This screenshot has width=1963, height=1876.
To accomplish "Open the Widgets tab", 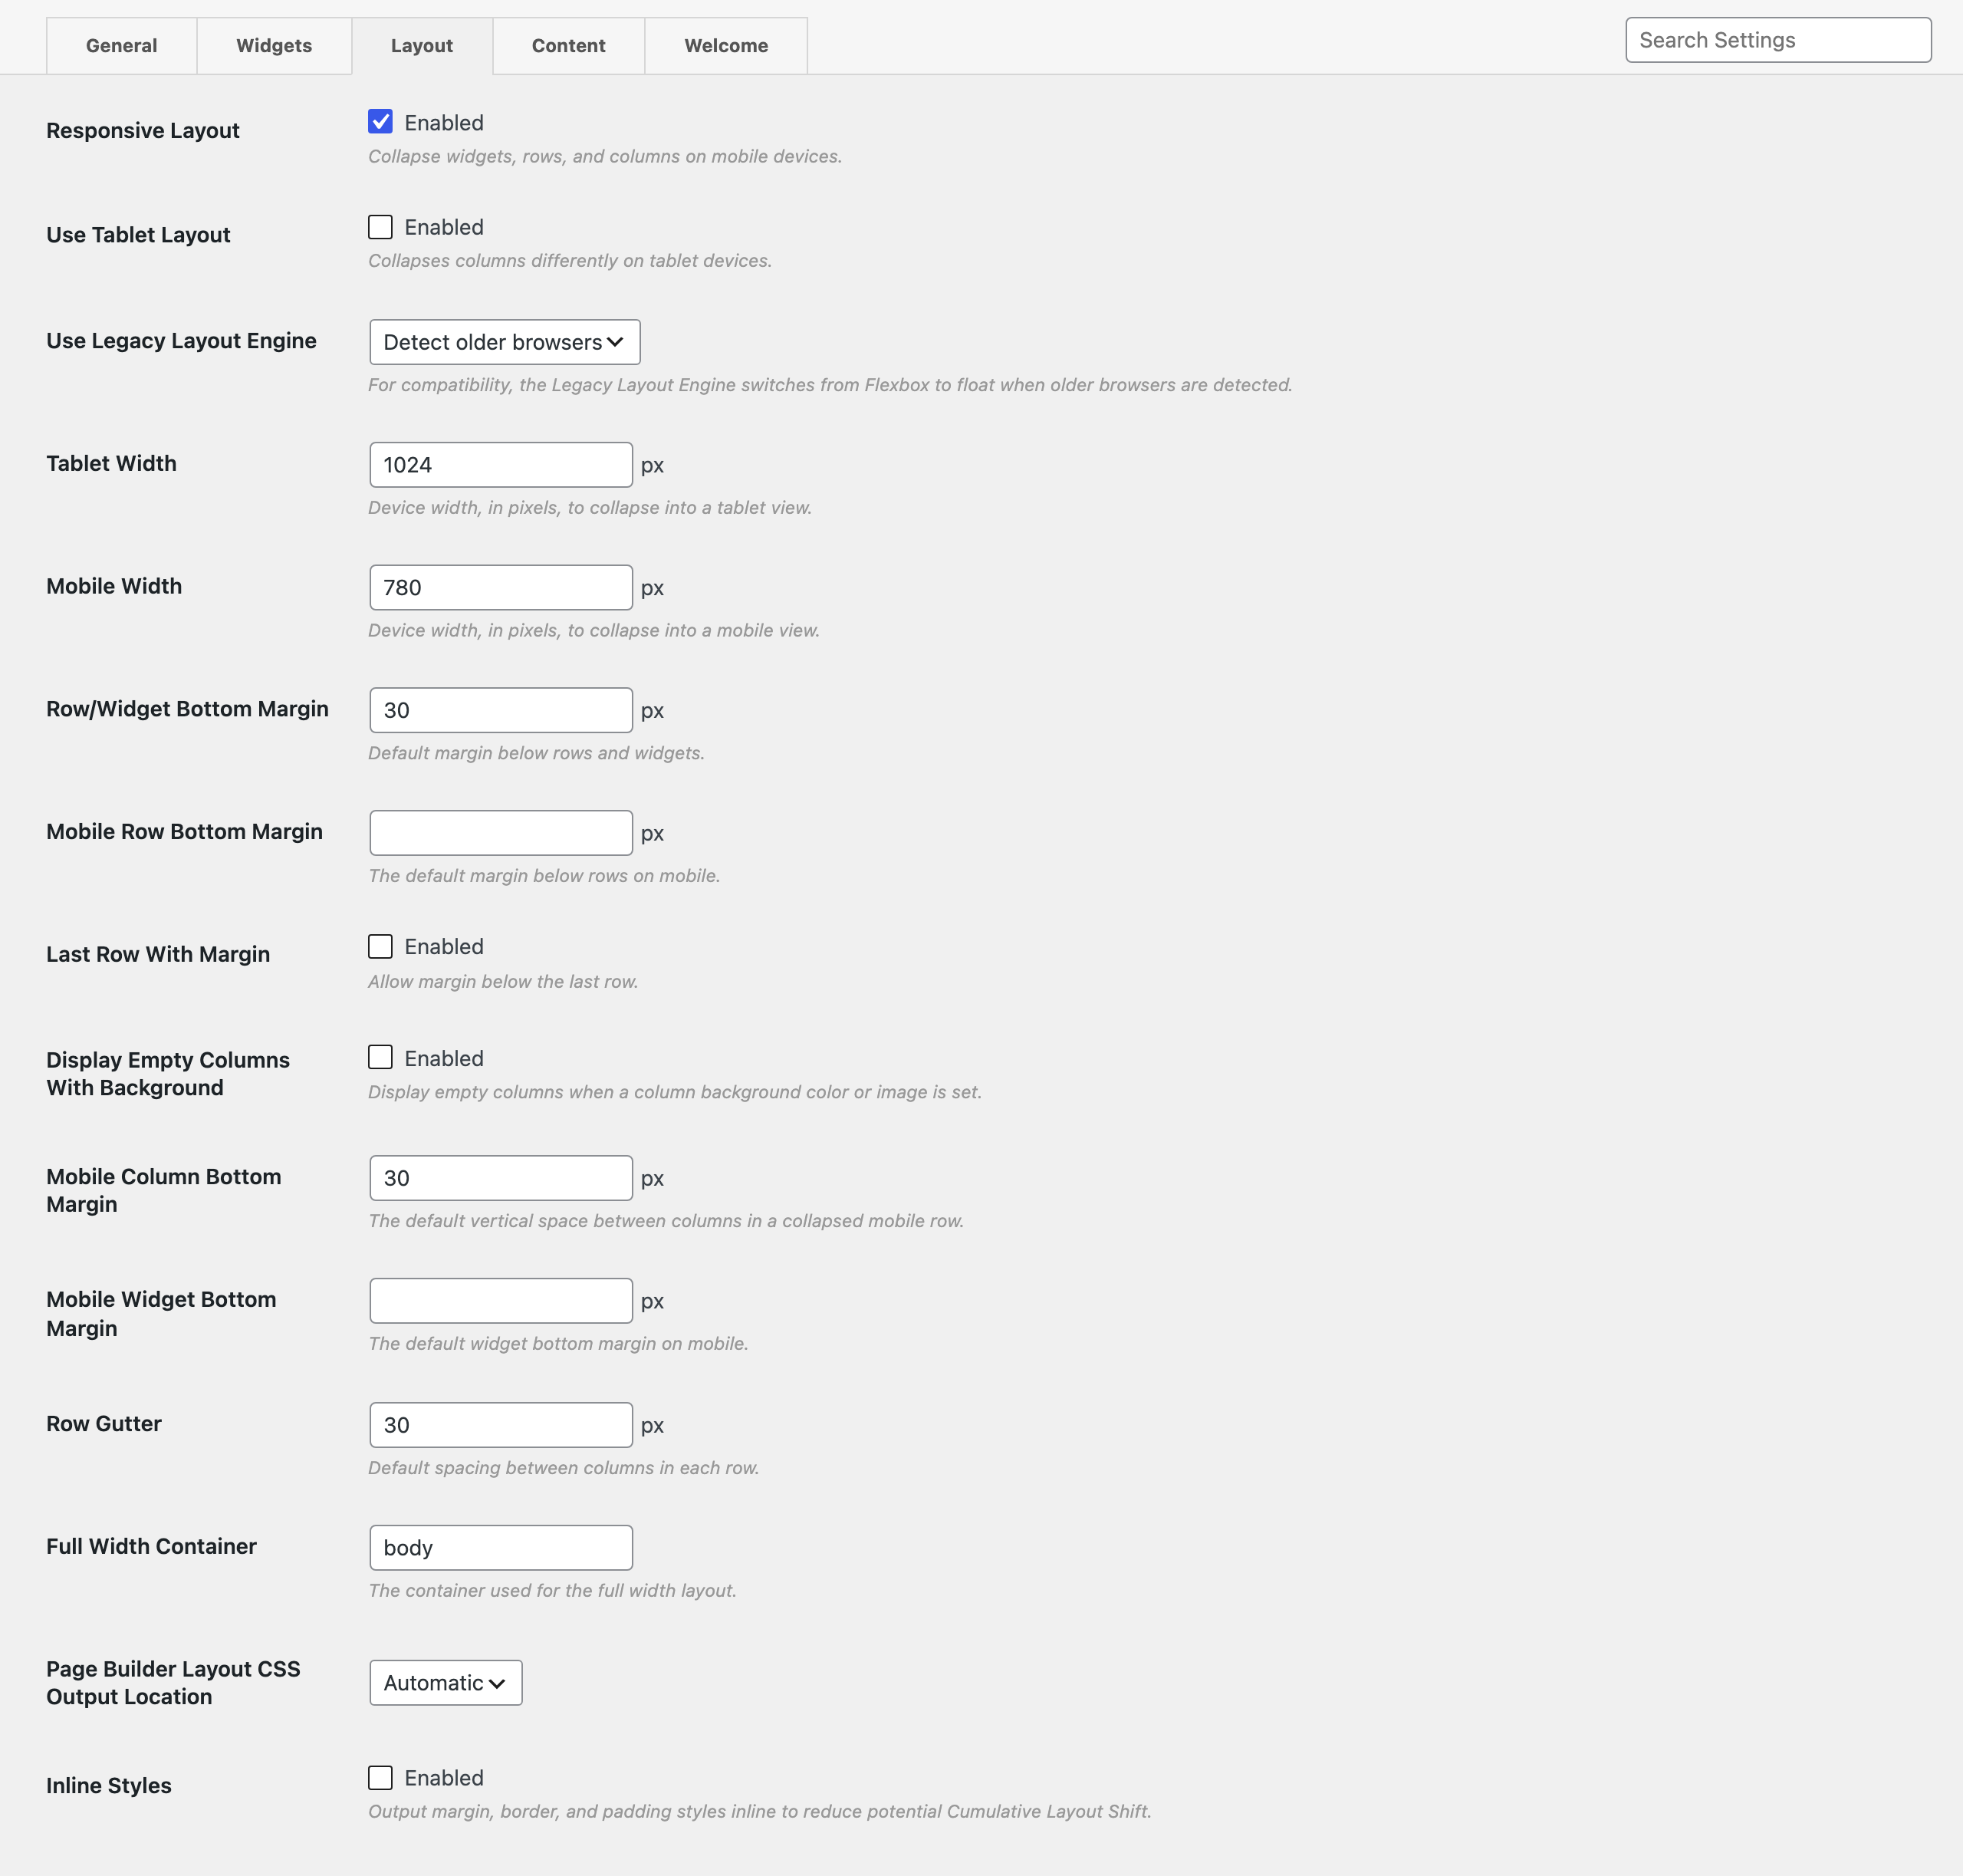I will pyautogui.click(x=274, y=45).
